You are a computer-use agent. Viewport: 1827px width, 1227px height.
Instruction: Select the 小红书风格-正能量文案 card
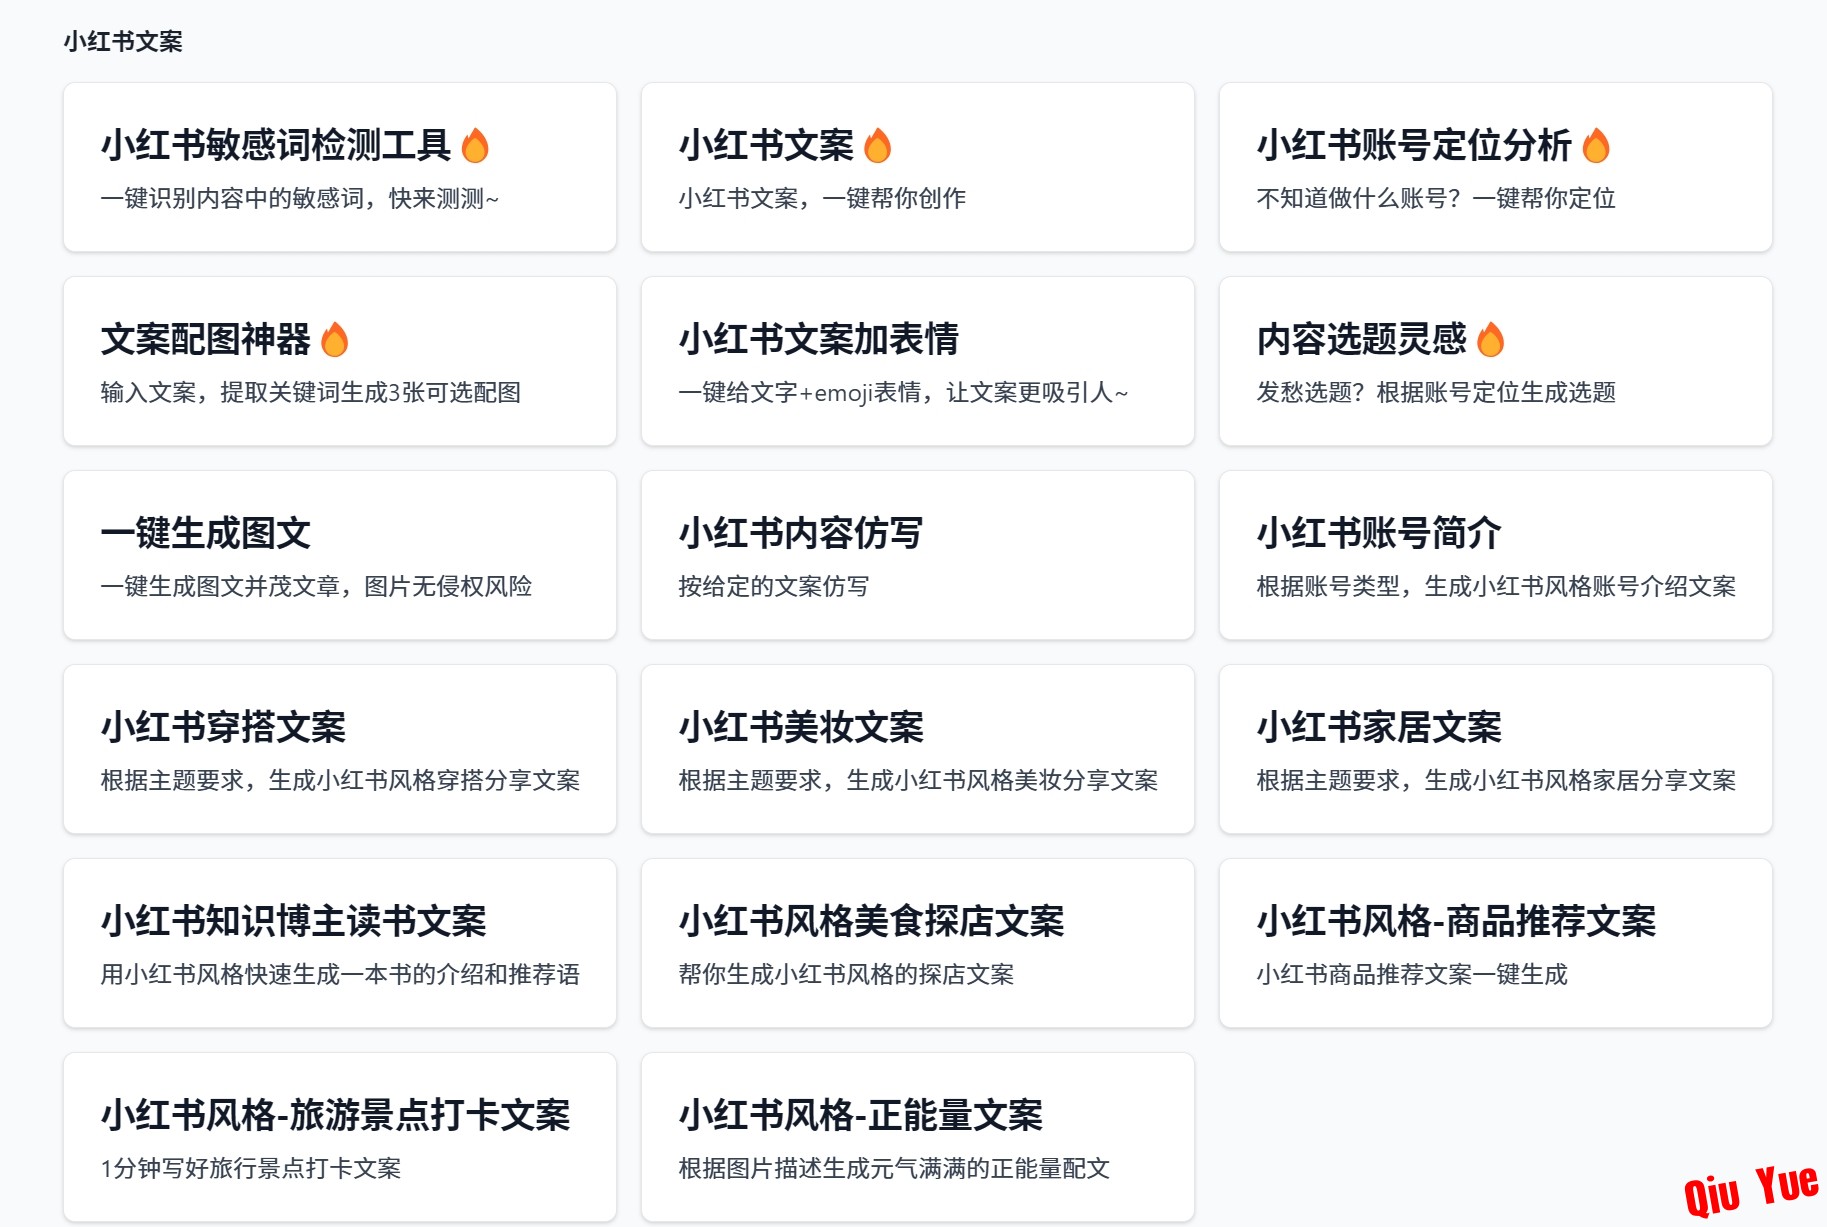[x=918, y=1137]
